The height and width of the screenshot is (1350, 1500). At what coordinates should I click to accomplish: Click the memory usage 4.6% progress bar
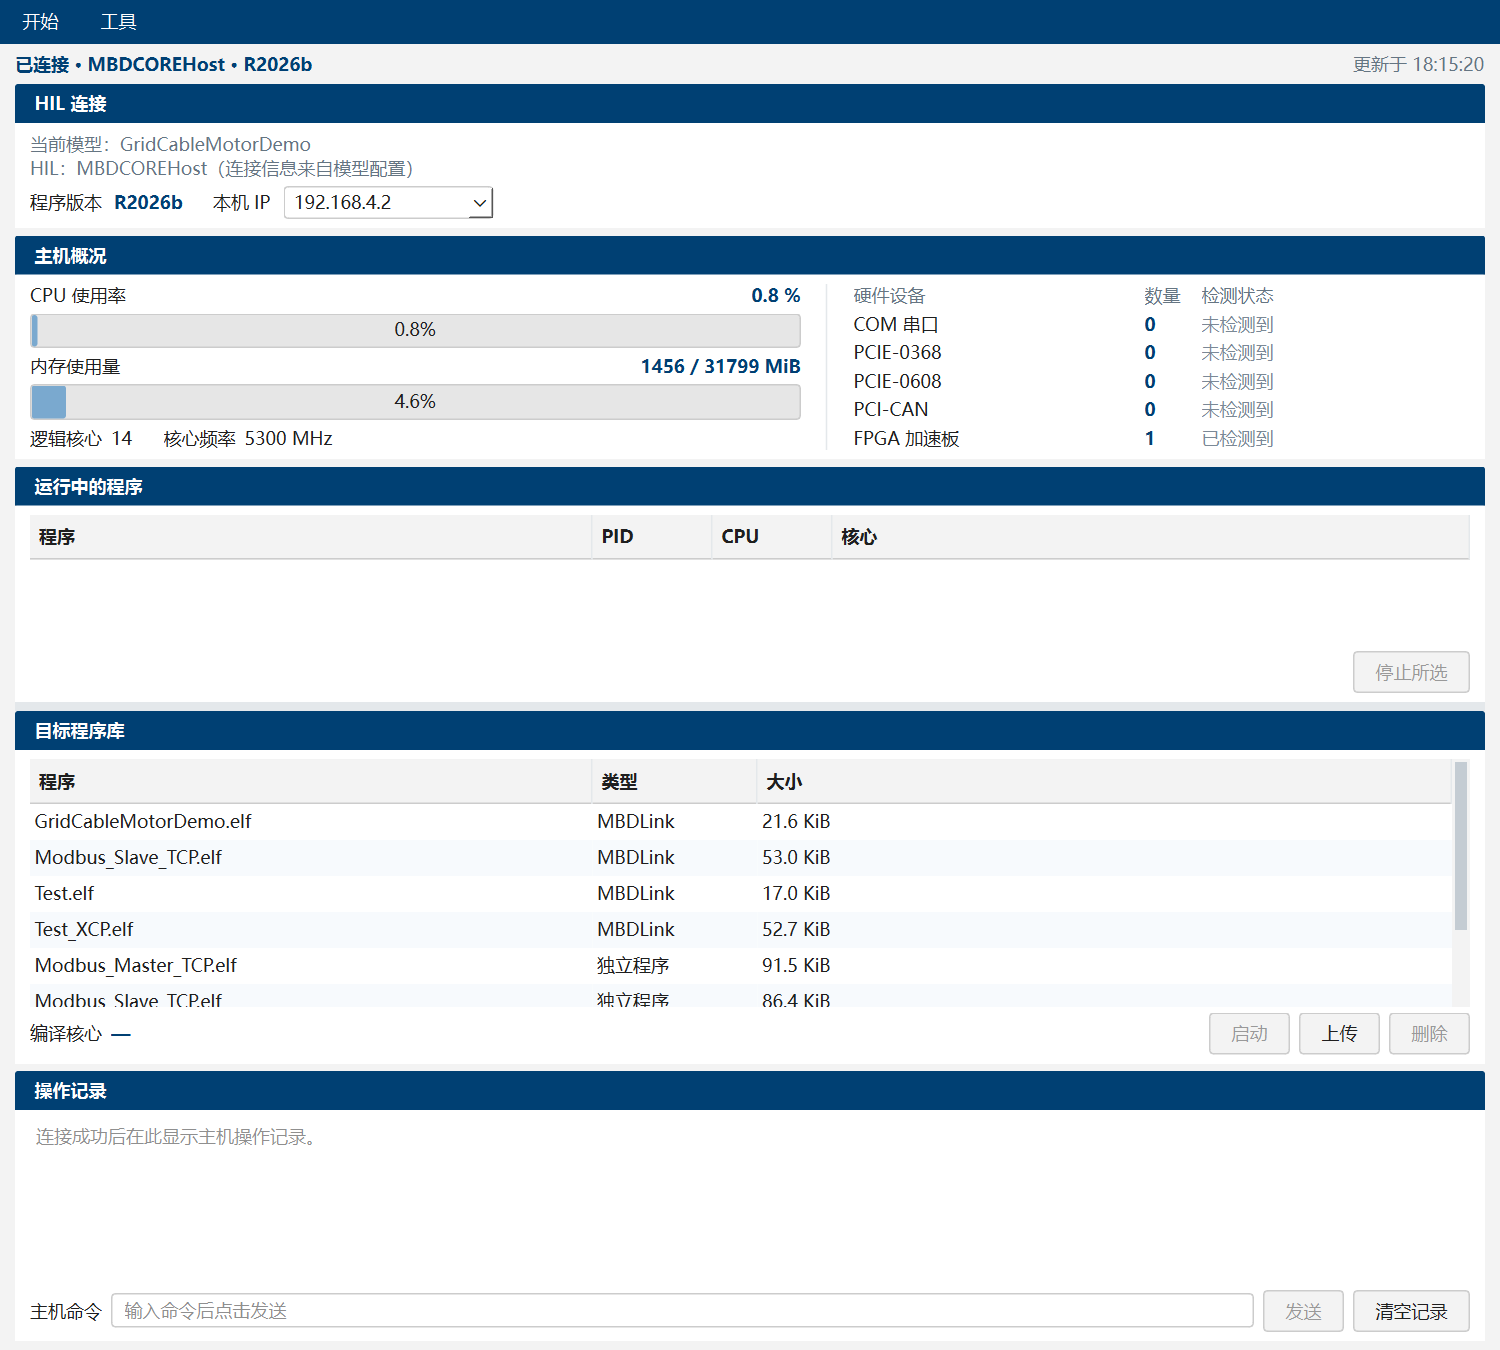click(x=415, y=402)
